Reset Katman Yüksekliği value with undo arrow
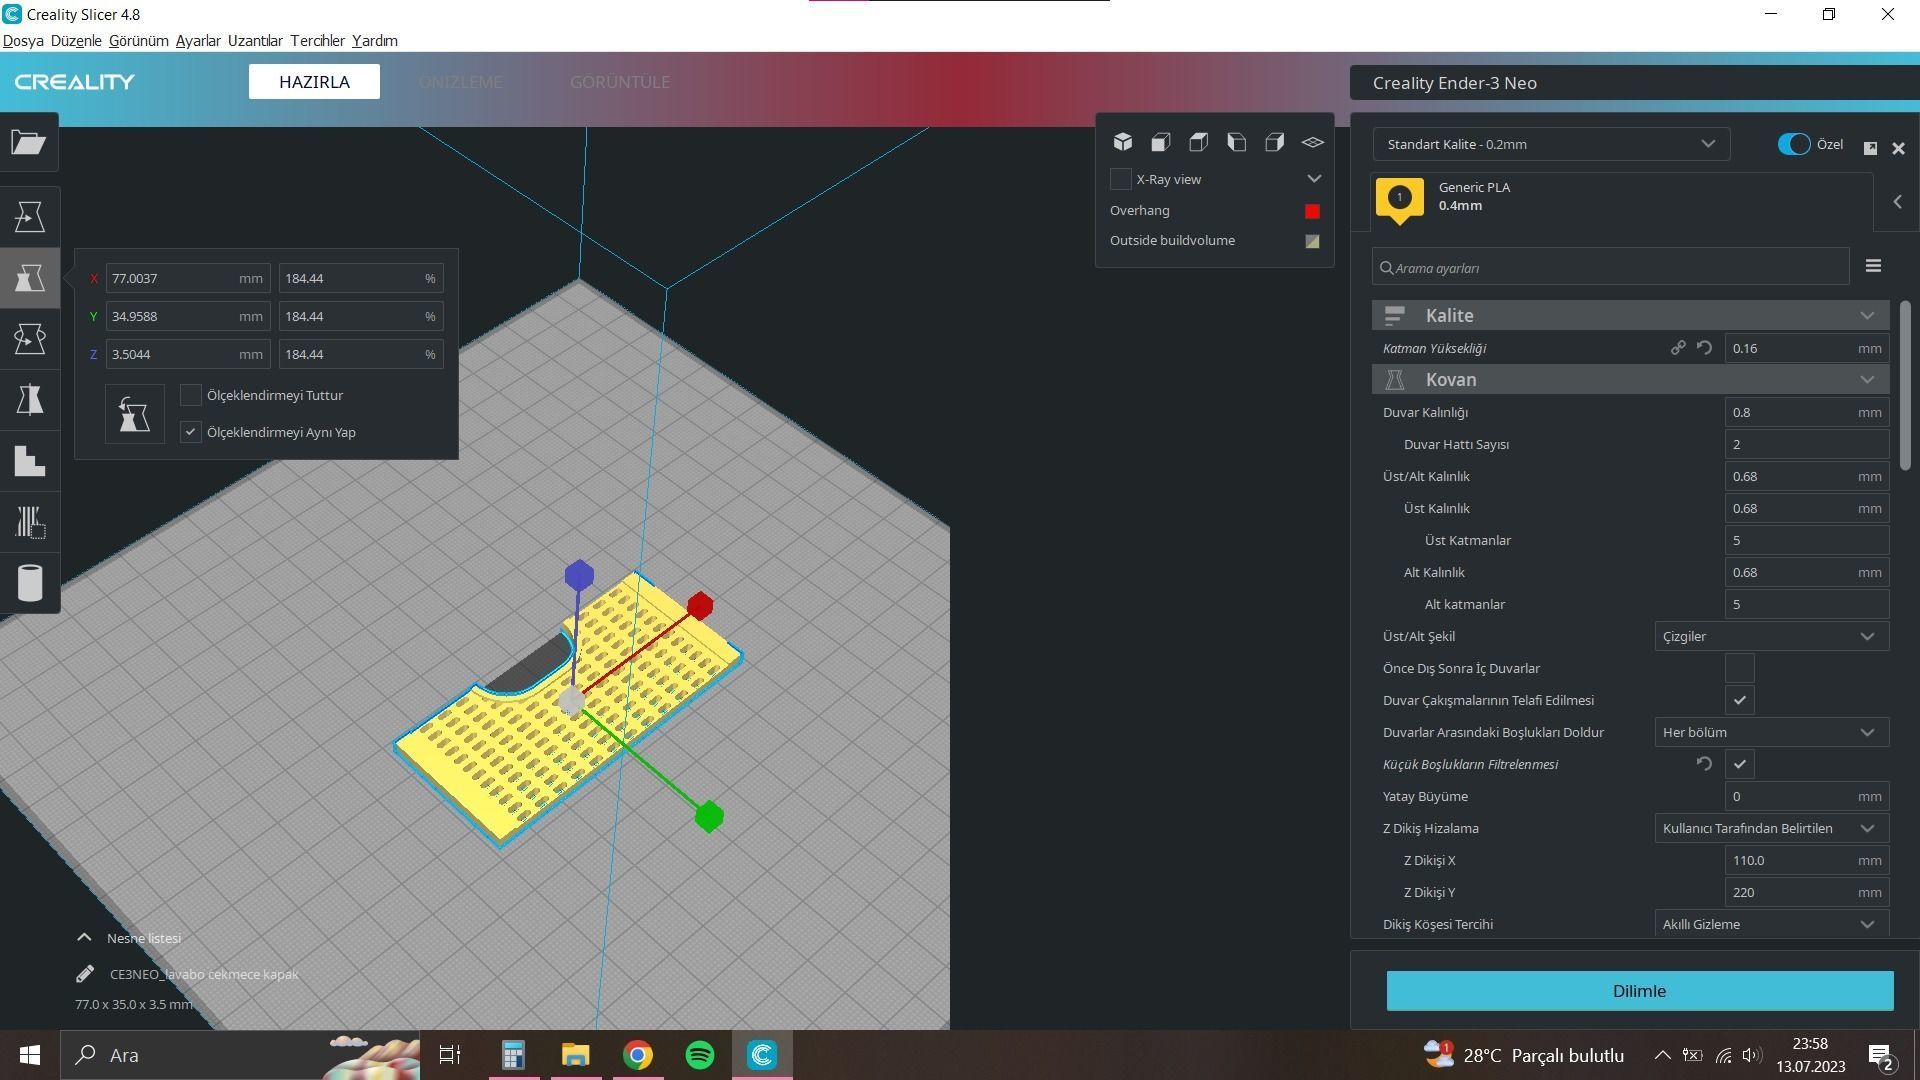 click(1704, 348)
